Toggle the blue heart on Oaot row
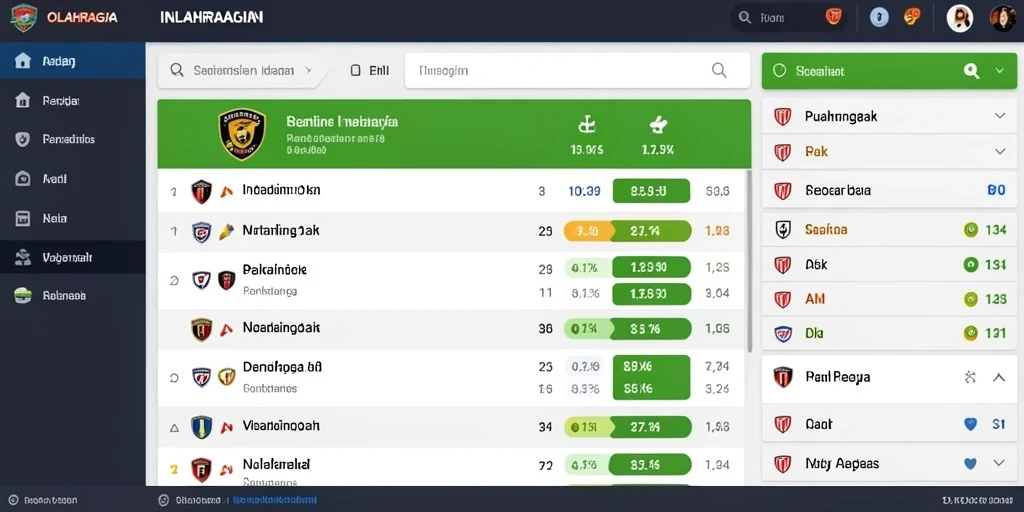Image resolution: width=1024 pixels, height=512 pixels. click(x=970, y=424)
